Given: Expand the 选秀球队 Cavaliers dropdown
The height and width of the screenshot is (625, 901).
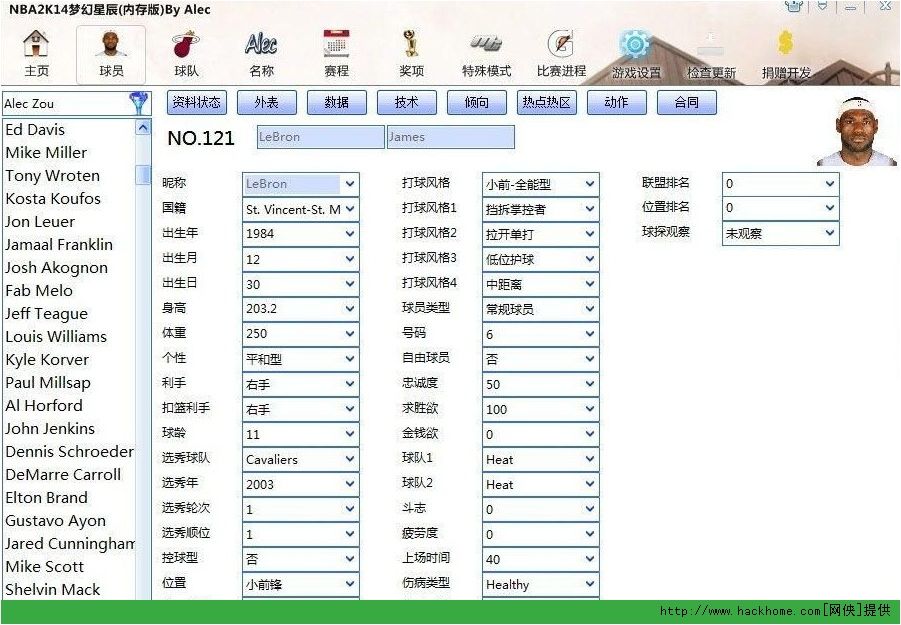Looking at the screenshot, I should click(349, 459).
